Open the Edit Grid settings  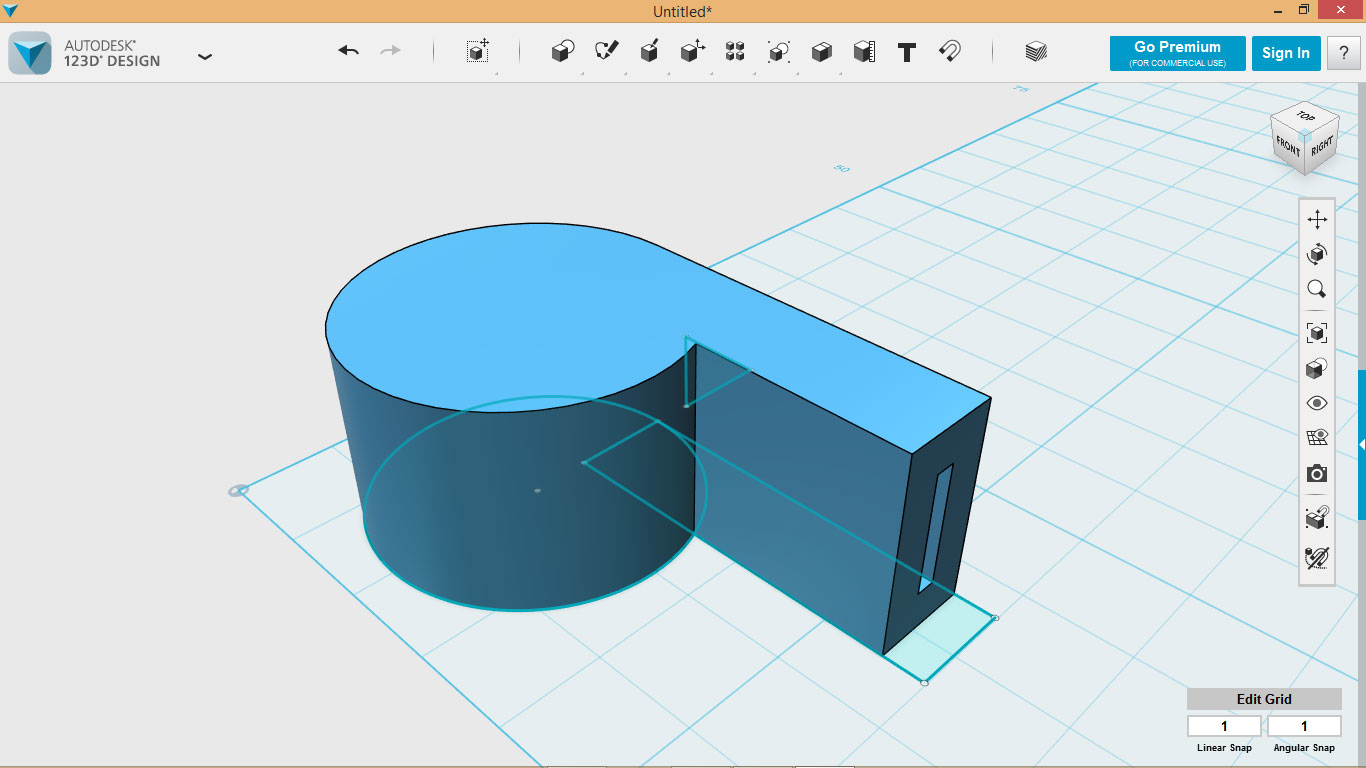(x=1264, y=699)
